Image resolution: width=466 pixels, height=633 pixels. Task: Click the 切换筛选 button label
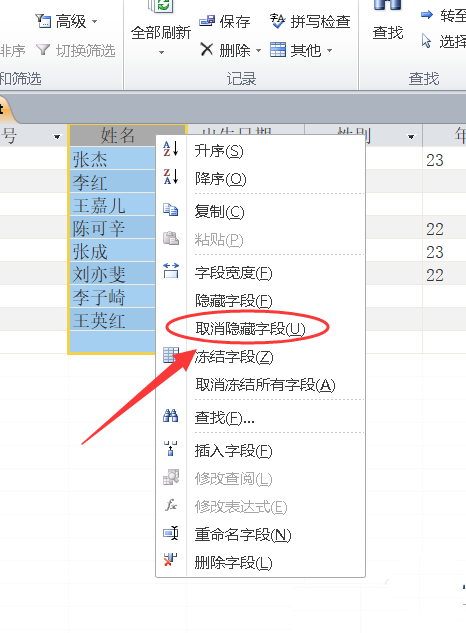coord(86,50)
